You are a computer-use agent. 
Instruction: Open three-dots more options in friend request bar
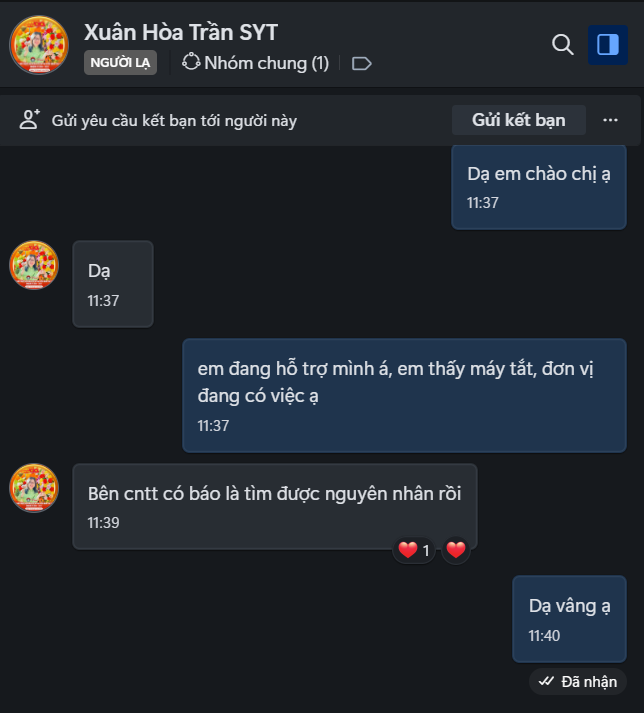click(610, 120)
